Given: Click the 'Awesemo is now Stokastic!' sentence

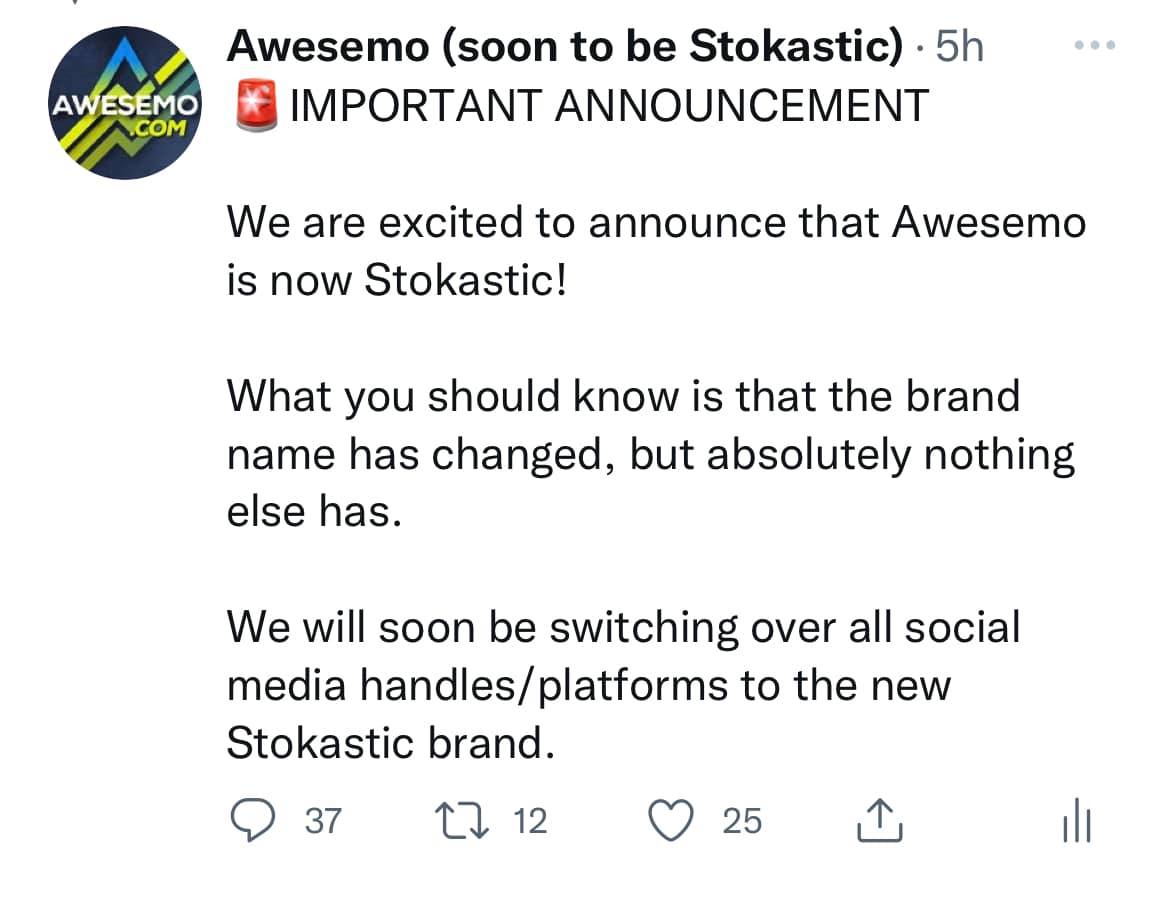Looking at the screenshot, I should 657,251.
